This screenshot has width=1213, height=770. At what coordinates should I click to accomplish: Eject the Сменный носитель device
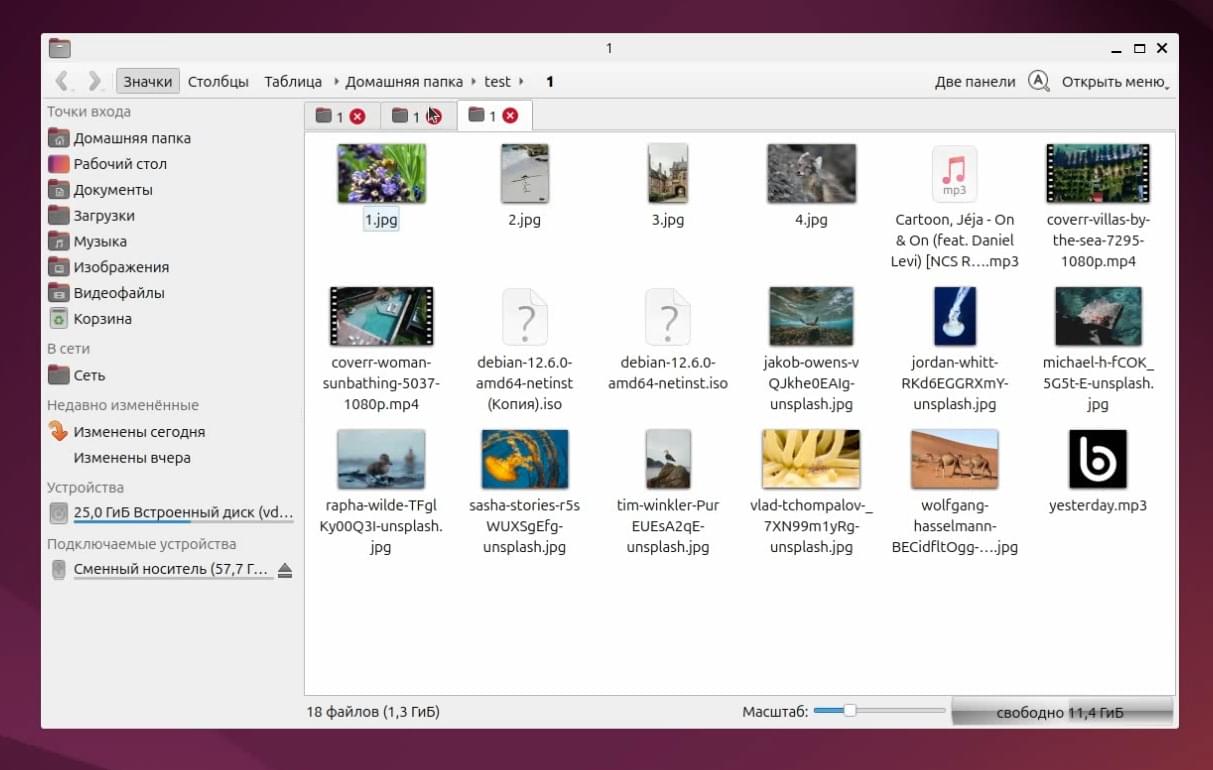(285, 570)
